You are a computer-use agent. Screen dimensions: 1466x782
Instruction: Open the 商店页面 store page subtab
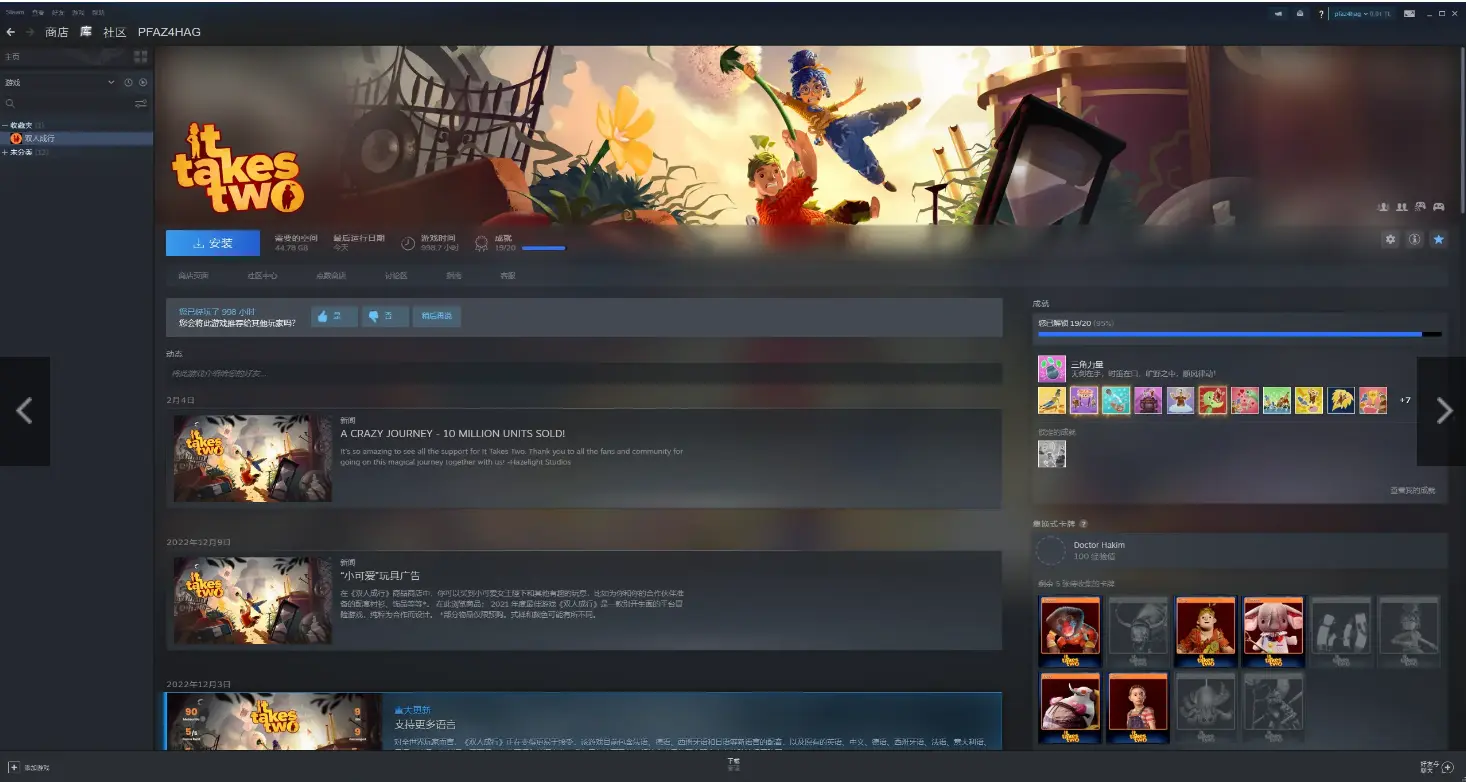193,275
